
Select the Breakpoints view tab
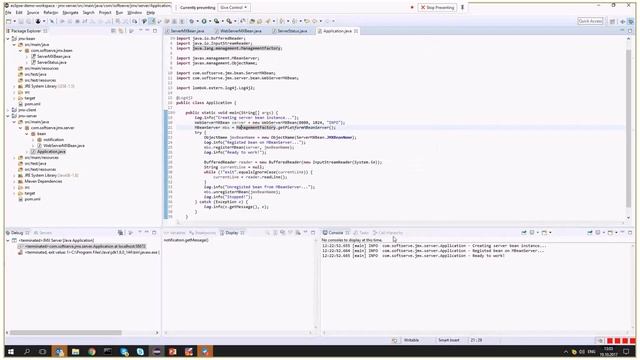(x=202, y=233)
